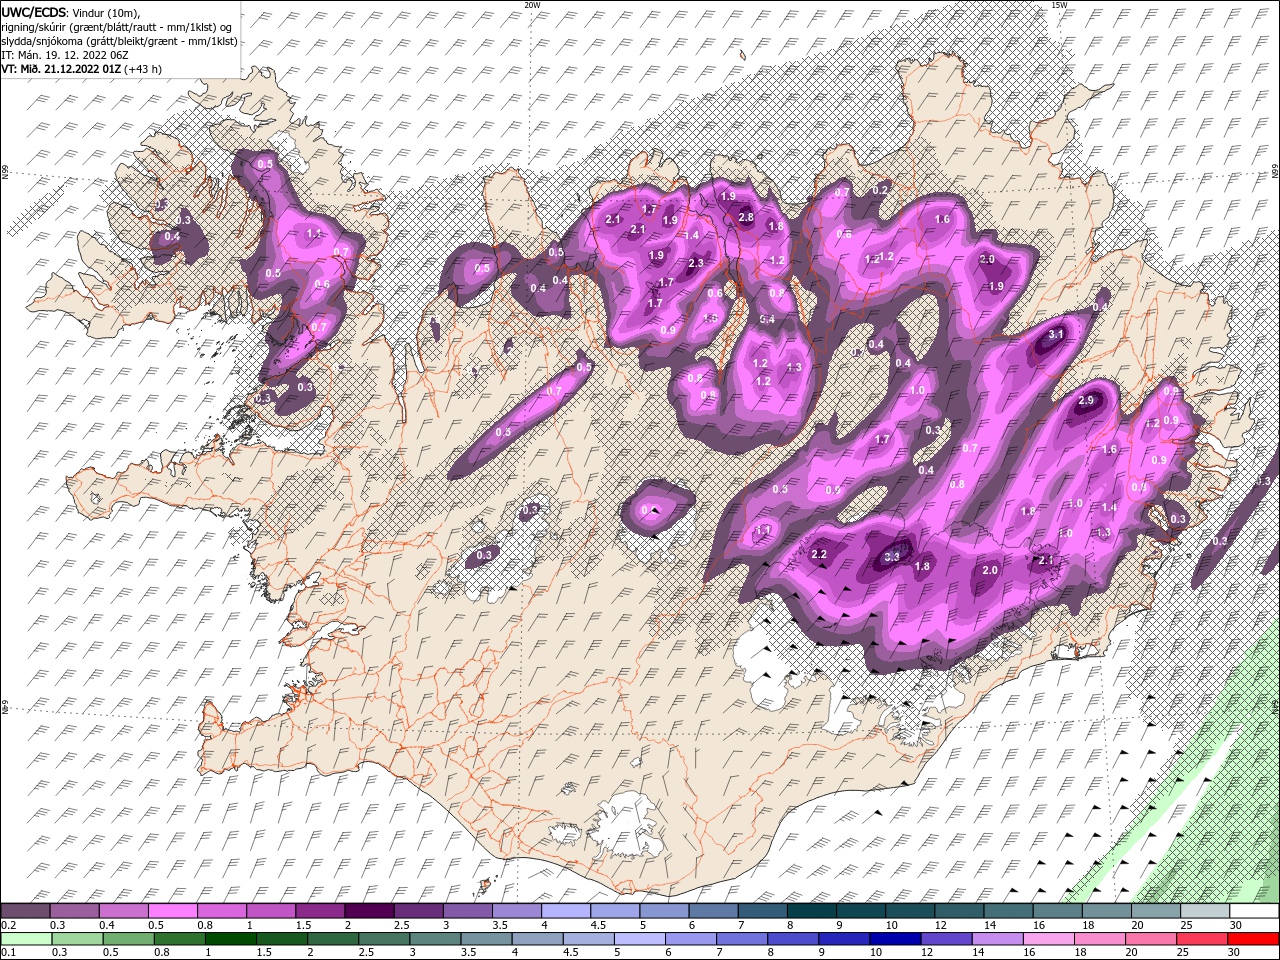Click the 2.3 snowfall value on the map
The height and width of the screenshot is (960, 1280).
(697, 263)
